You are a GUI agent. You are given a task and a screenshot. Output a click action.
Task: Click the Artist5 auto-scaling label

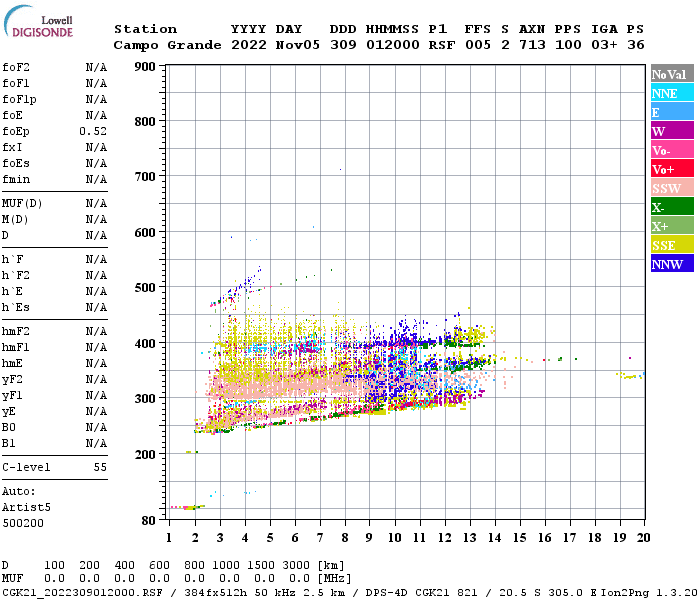tap(26, 508)
